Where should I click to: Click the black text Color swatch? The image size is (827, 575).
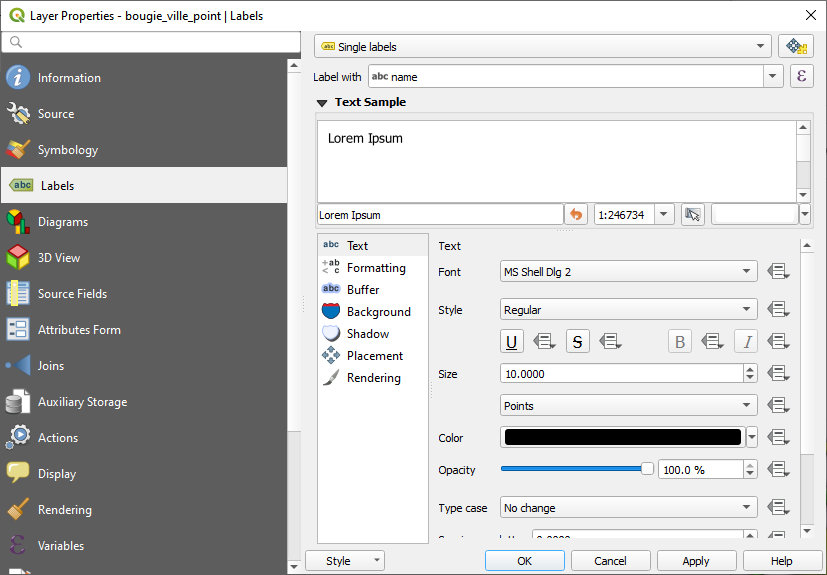[x=622, y=438]
